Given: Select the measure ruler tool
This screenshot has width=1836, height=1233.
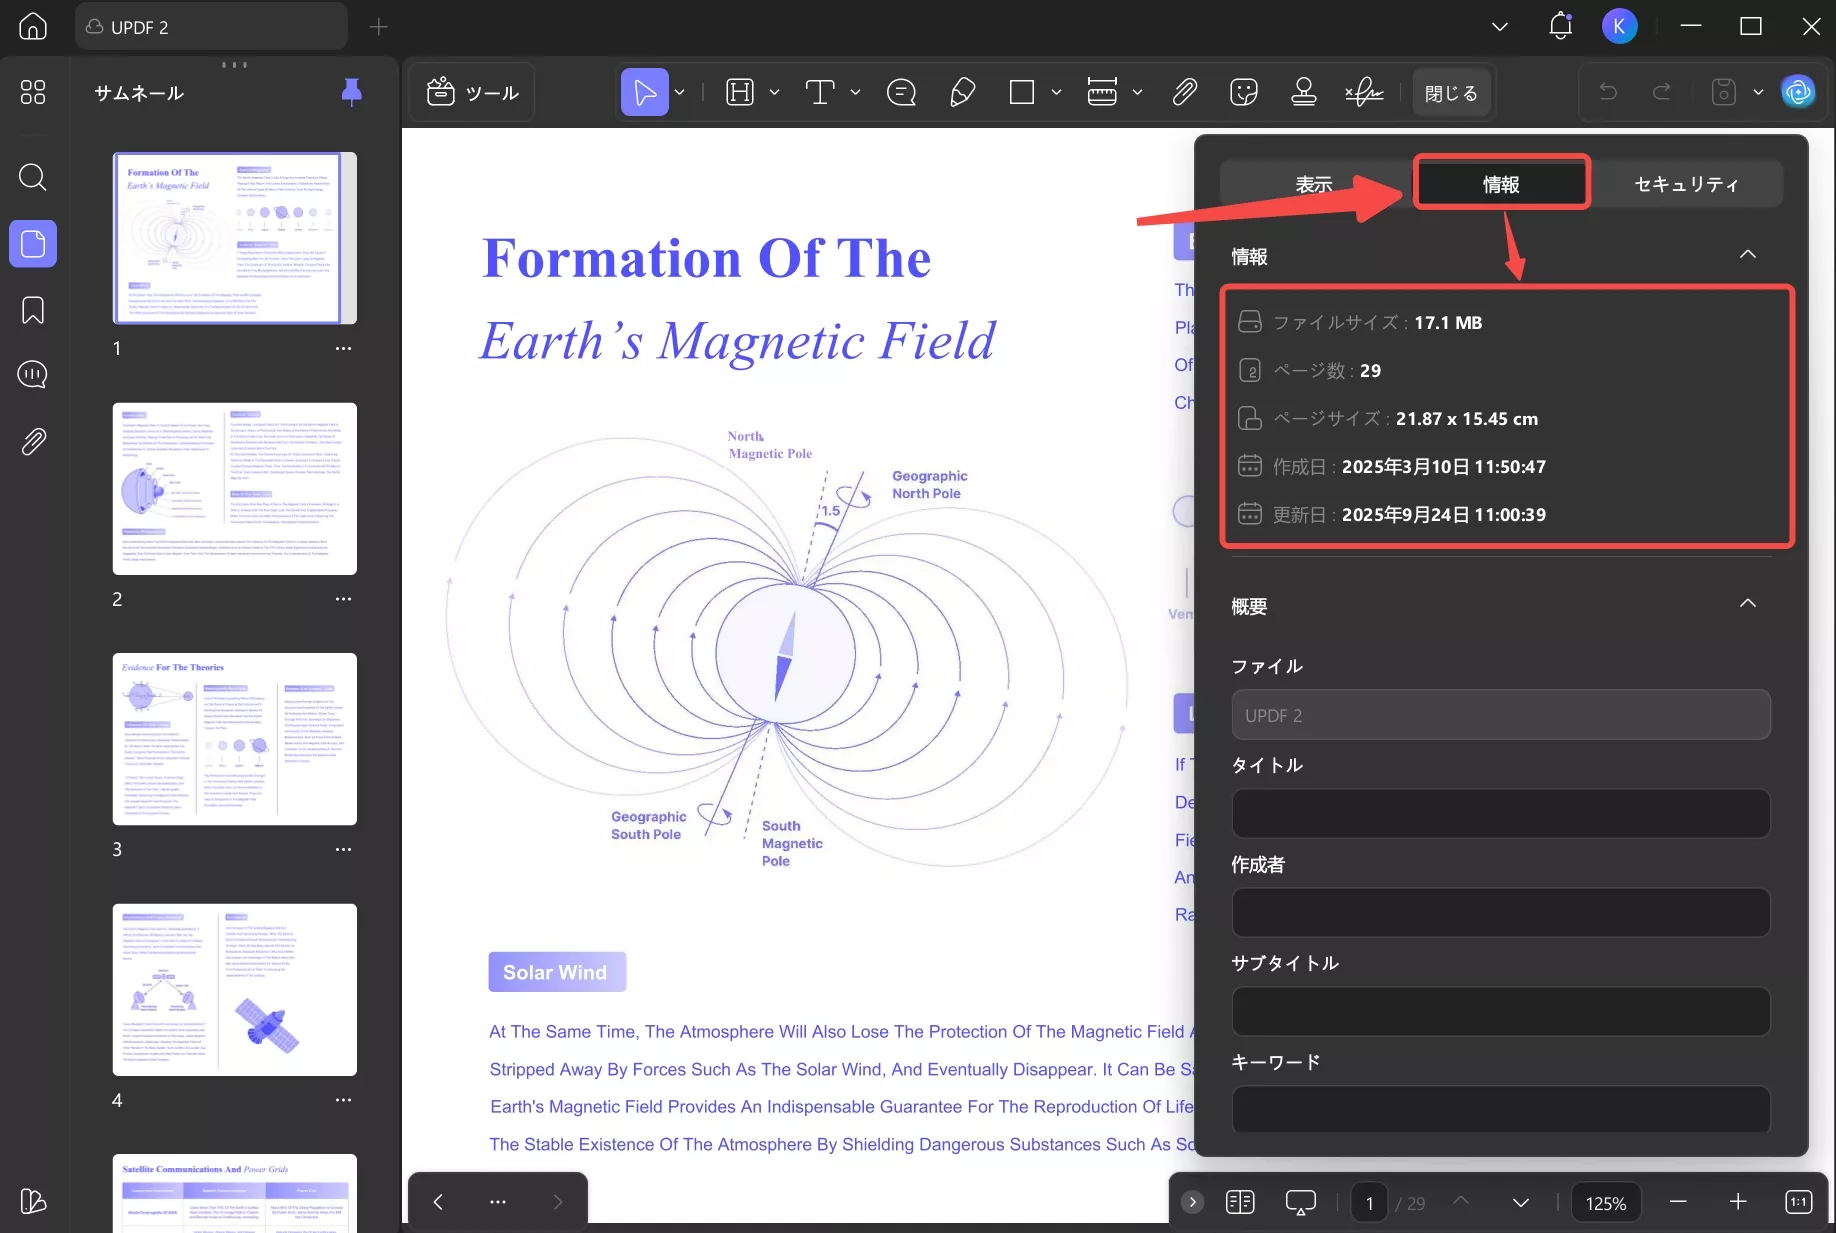Looking at the screenshot, I should [1102, 93].
